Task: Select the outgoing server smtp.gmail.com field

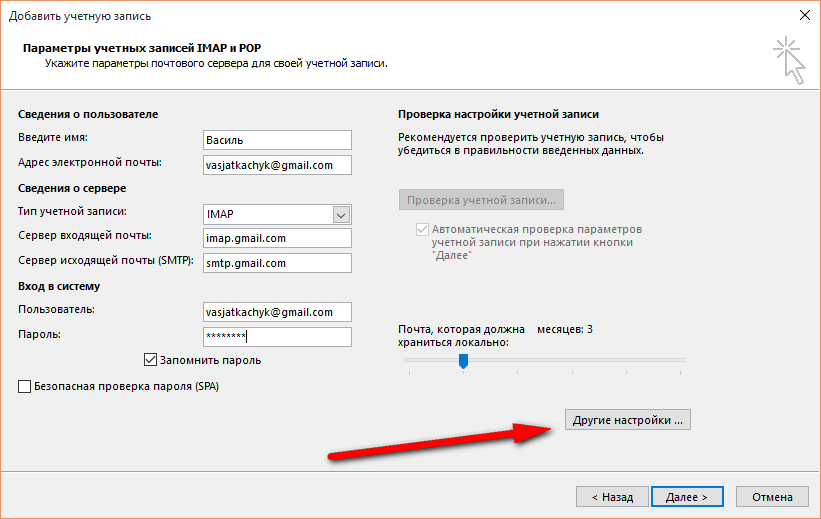Action: [277, 263]
